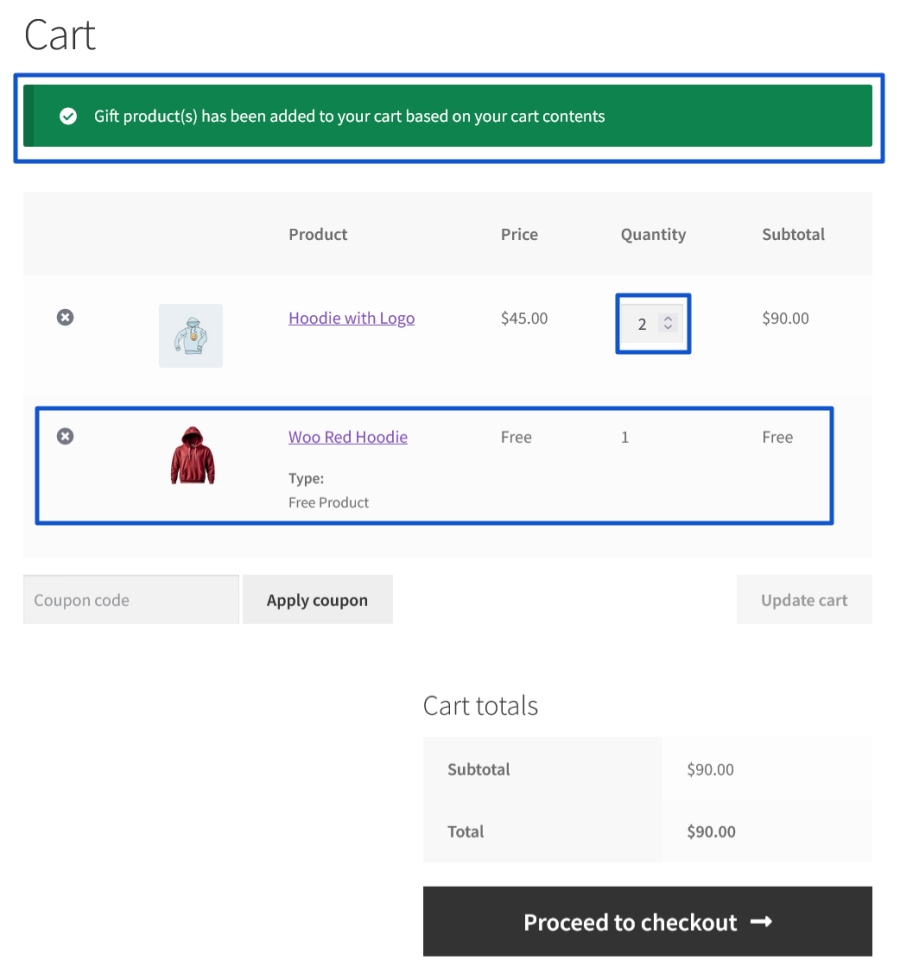Image resolution: width=900 pixels, height=979 pixels.
Task: Focus the Coupon code text field
Action: 131,600
